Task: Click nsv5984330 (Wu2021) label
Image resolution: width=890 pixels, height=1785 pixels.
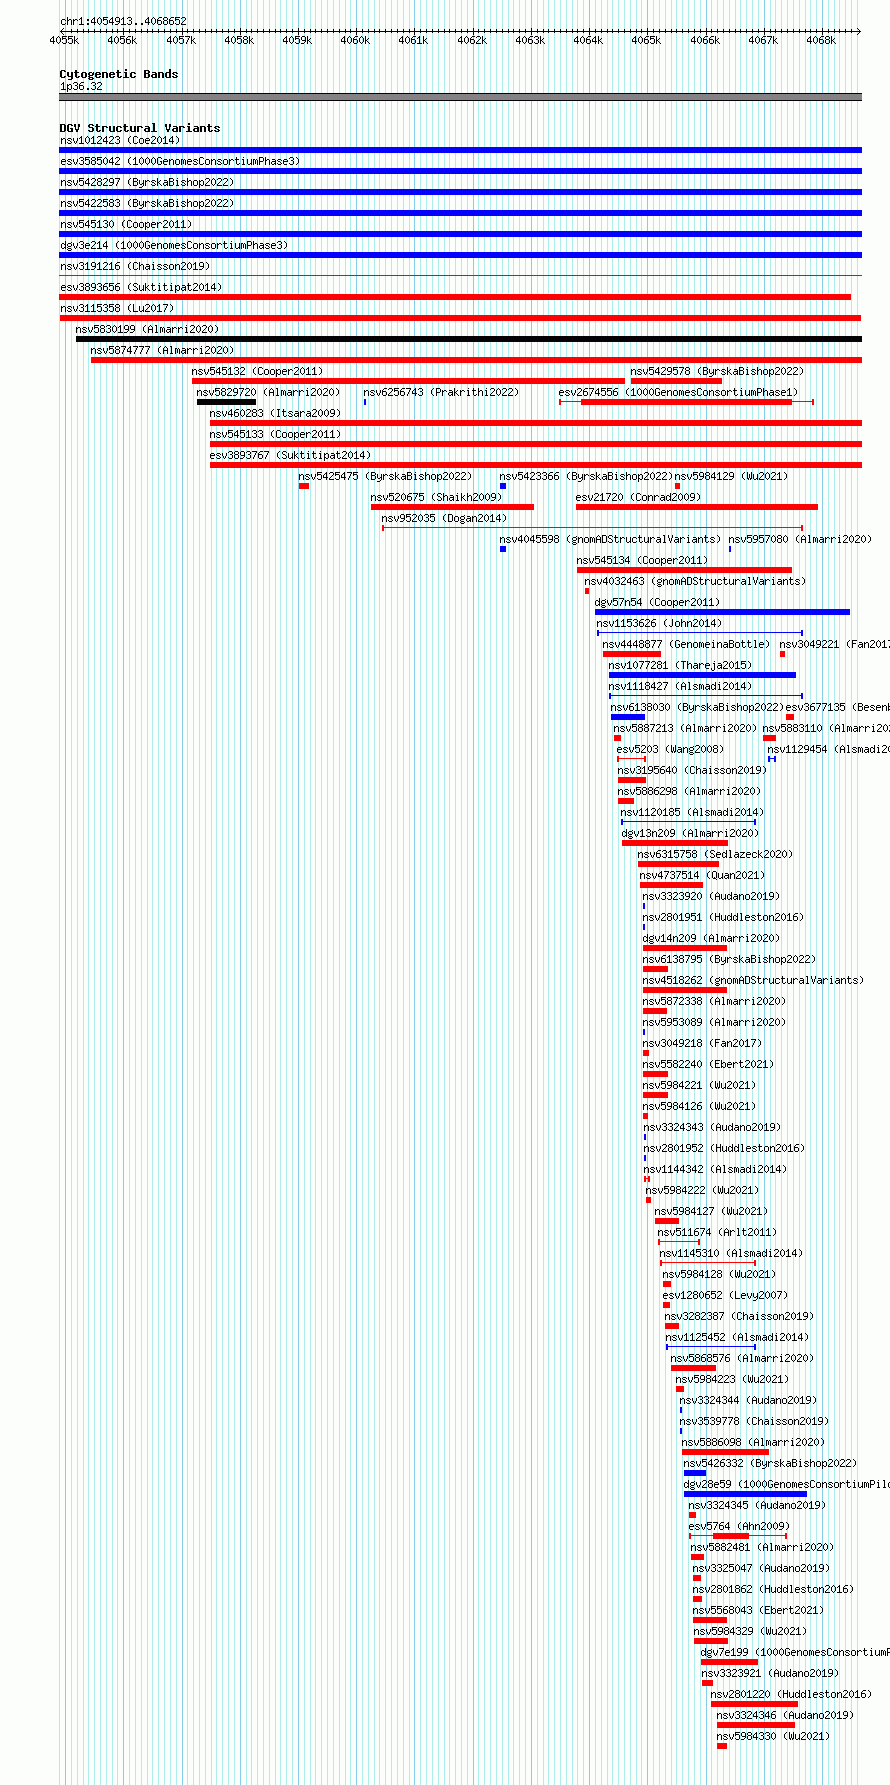Action: (x=773, y=1736)
